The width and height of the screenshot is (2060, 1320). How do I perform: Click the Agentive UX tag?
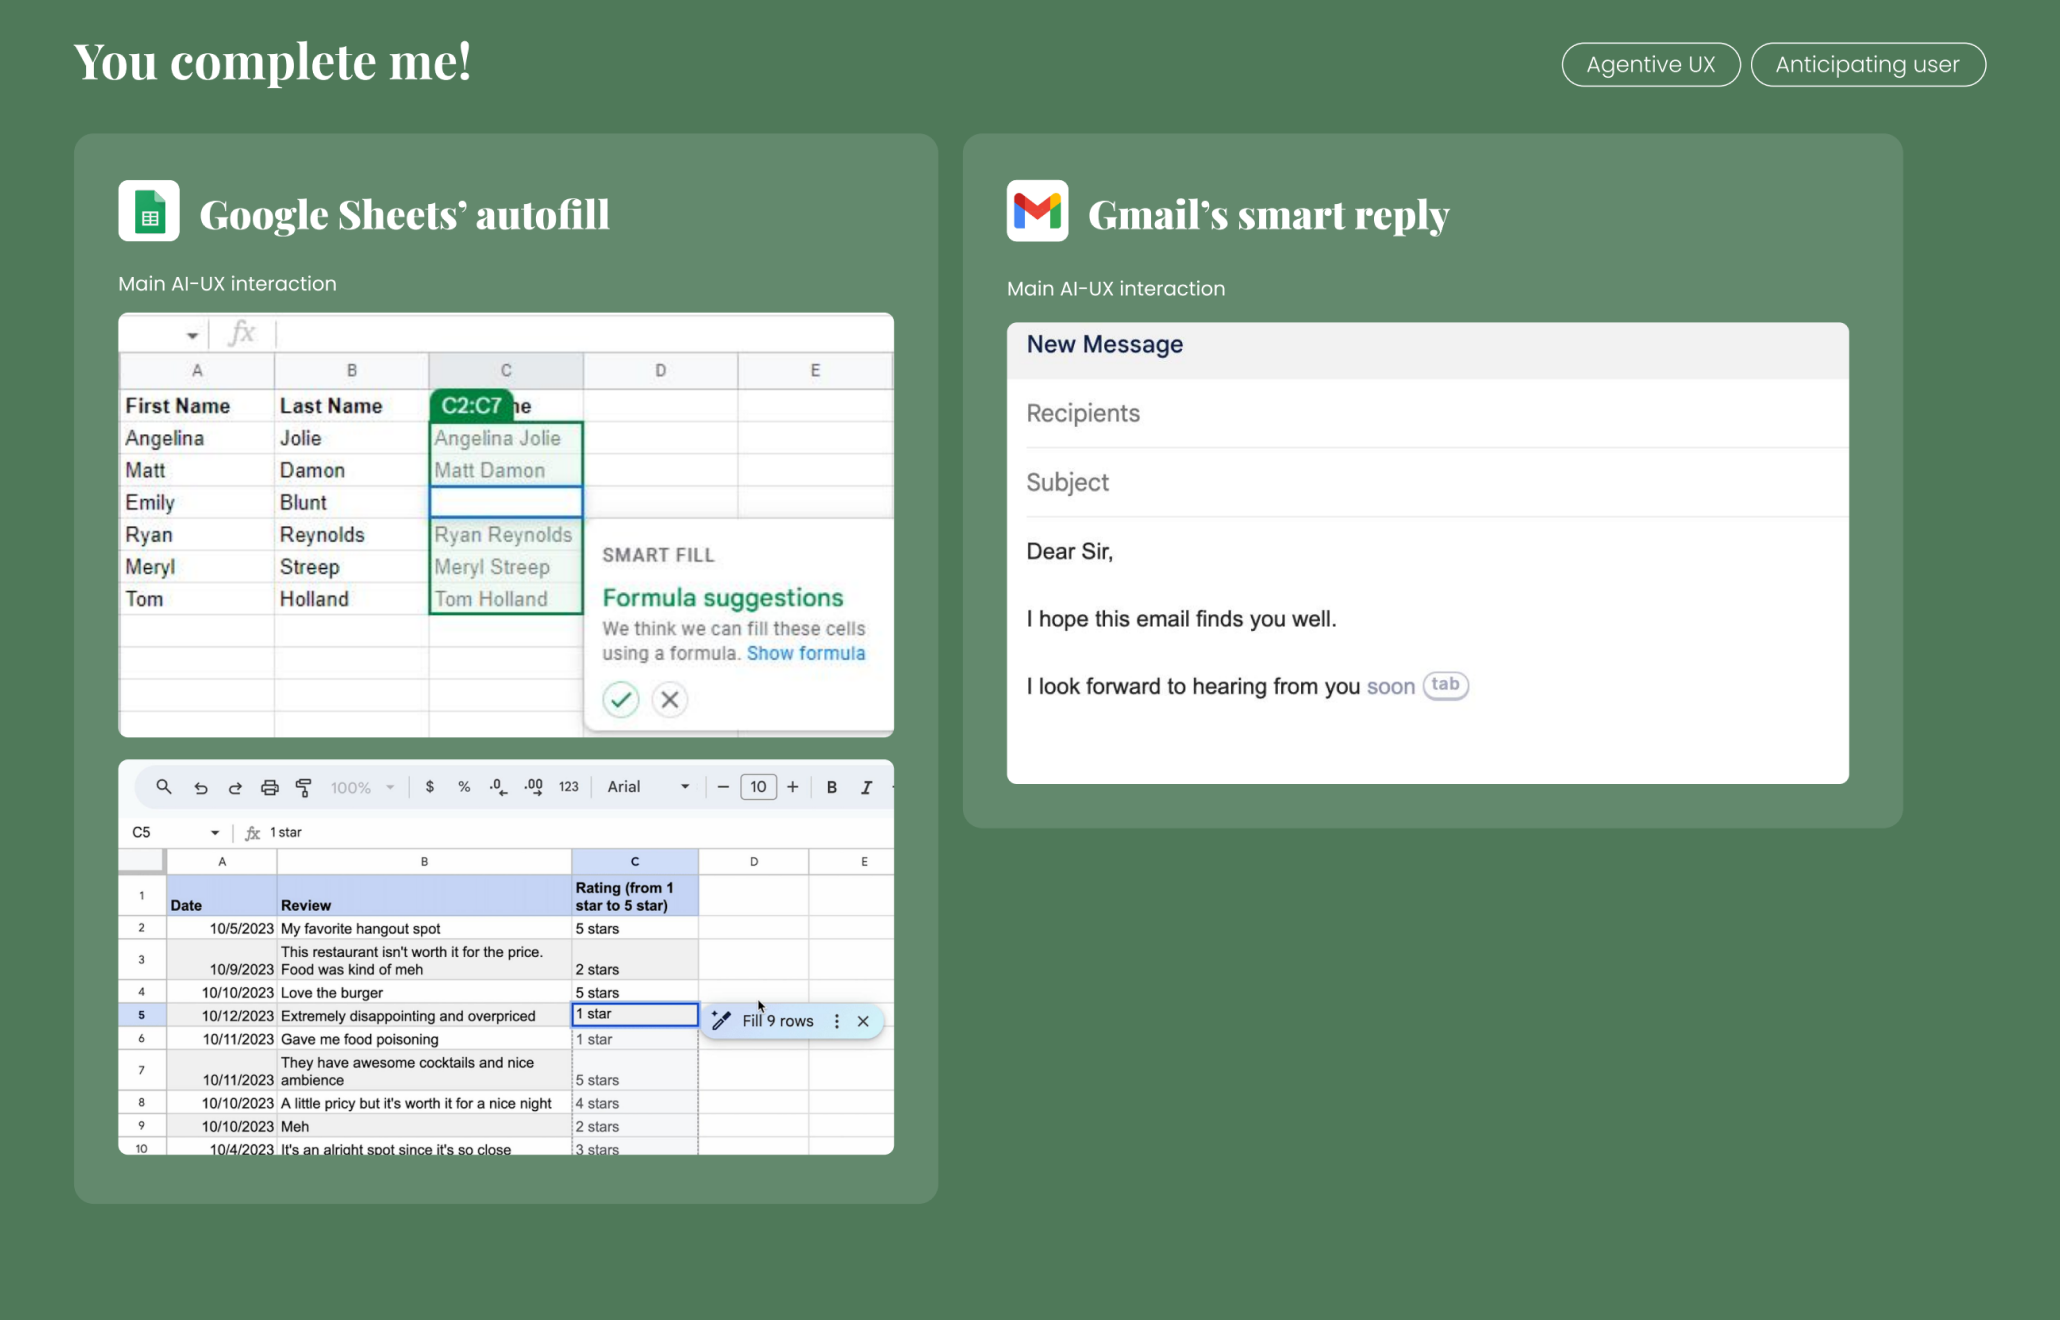tap(1650, 65)
